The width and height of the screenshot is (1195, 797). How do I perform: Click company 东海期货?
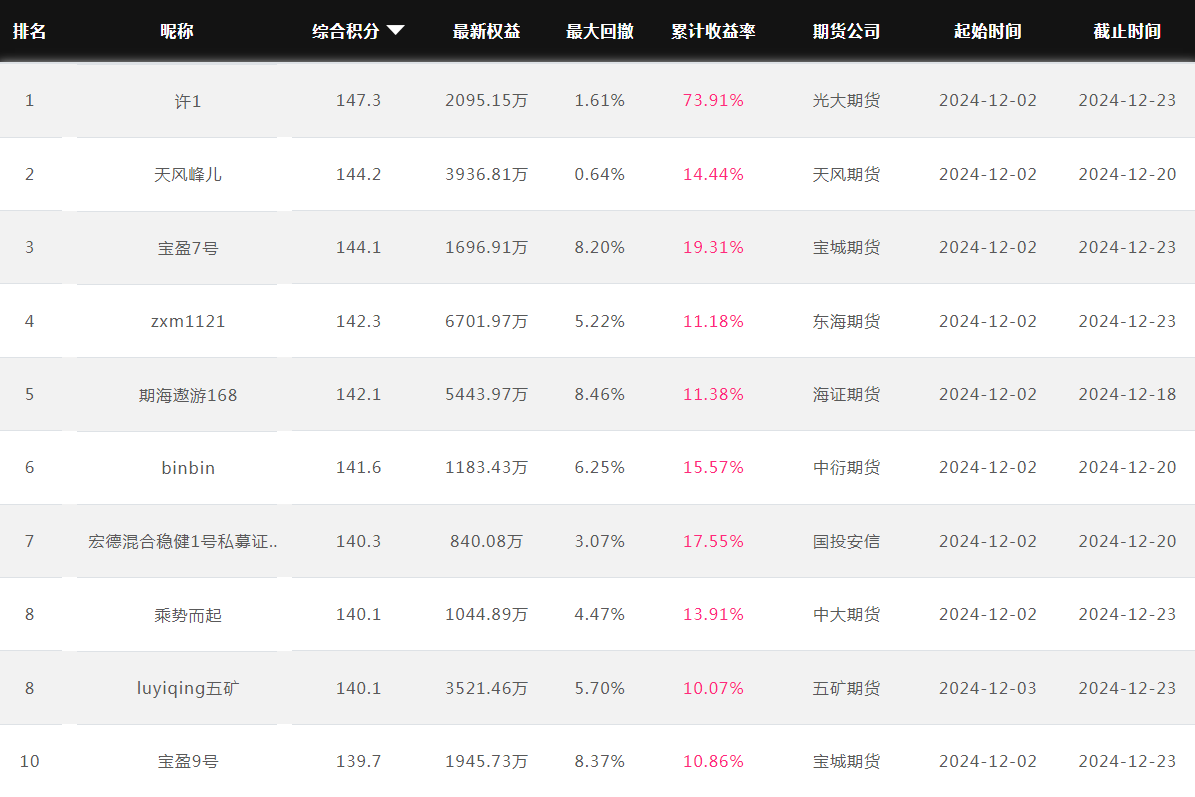point(847,322)
